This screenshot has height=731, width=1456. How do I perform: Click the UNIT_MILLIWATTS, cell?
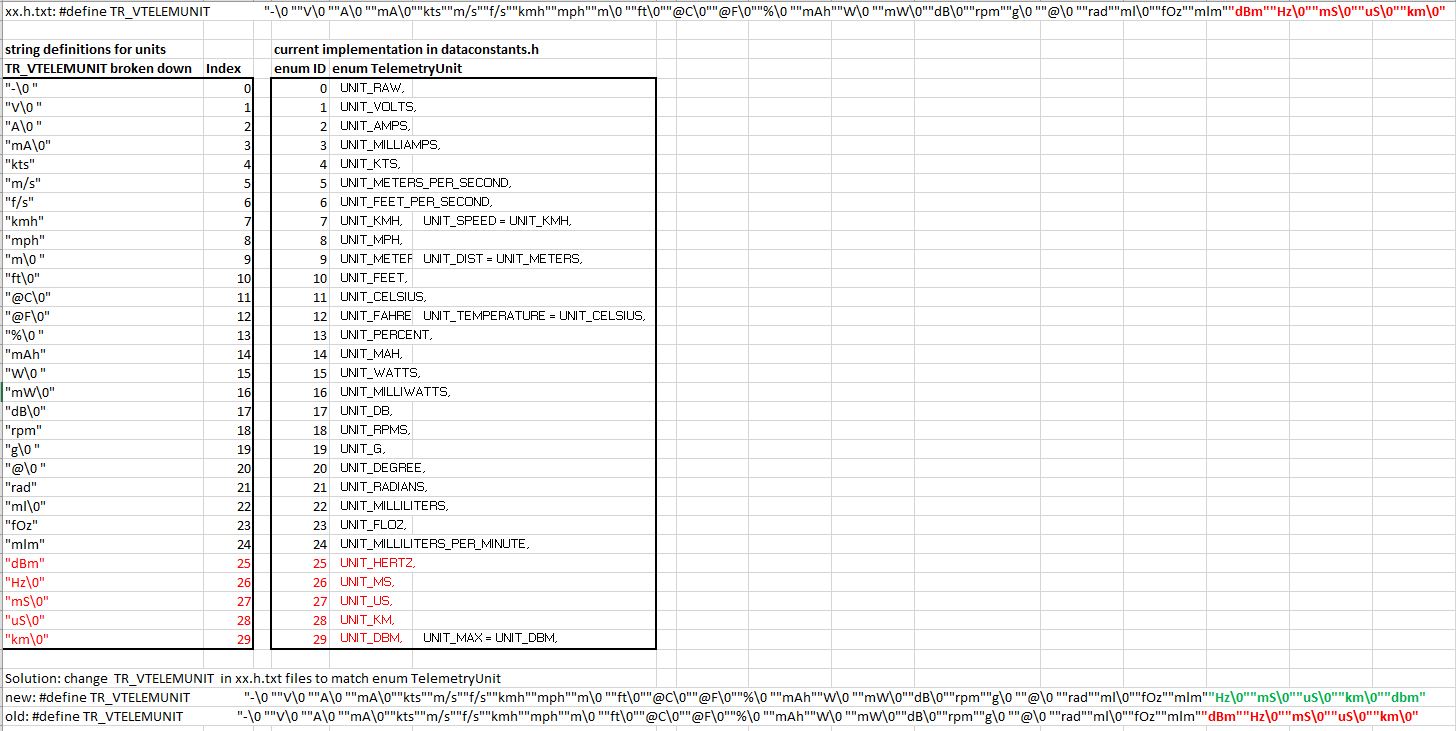click(x=395, y=392)
